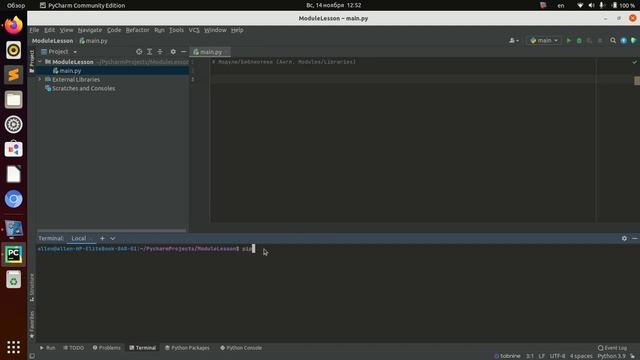Image resolution: width=640 pixels, height=360 pixels.
Task: Open the Обзор activities overview
Action: [x=16, y=5]
